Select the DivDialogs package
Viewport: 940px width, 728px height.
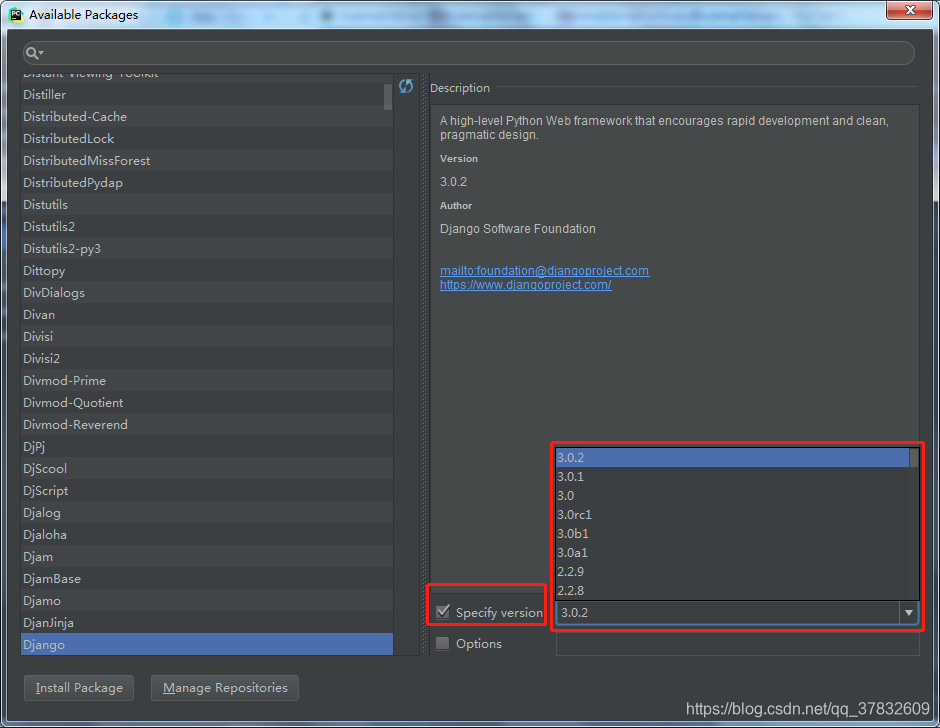(x=207, y=293)
